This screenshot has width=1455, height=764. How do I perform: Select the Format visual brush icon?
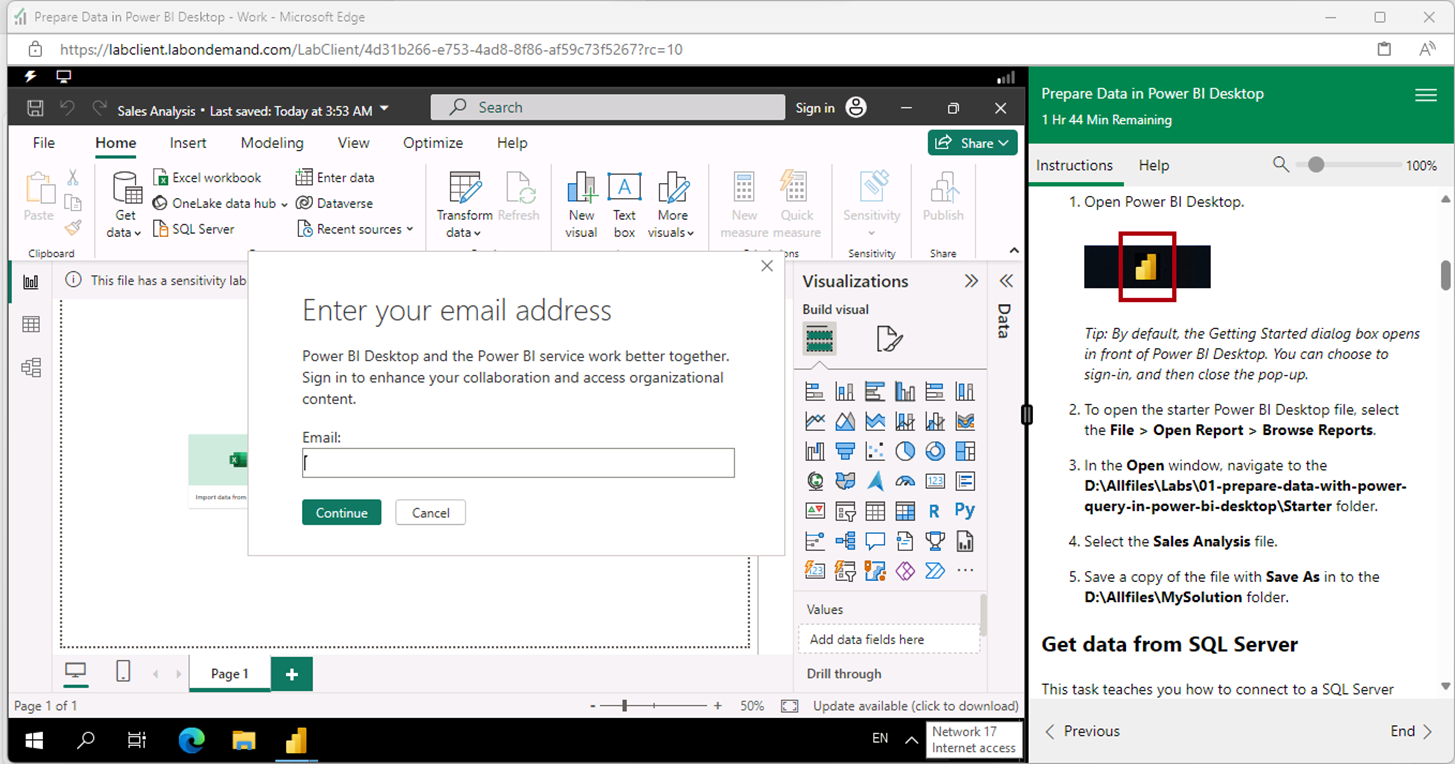[888, 340]
